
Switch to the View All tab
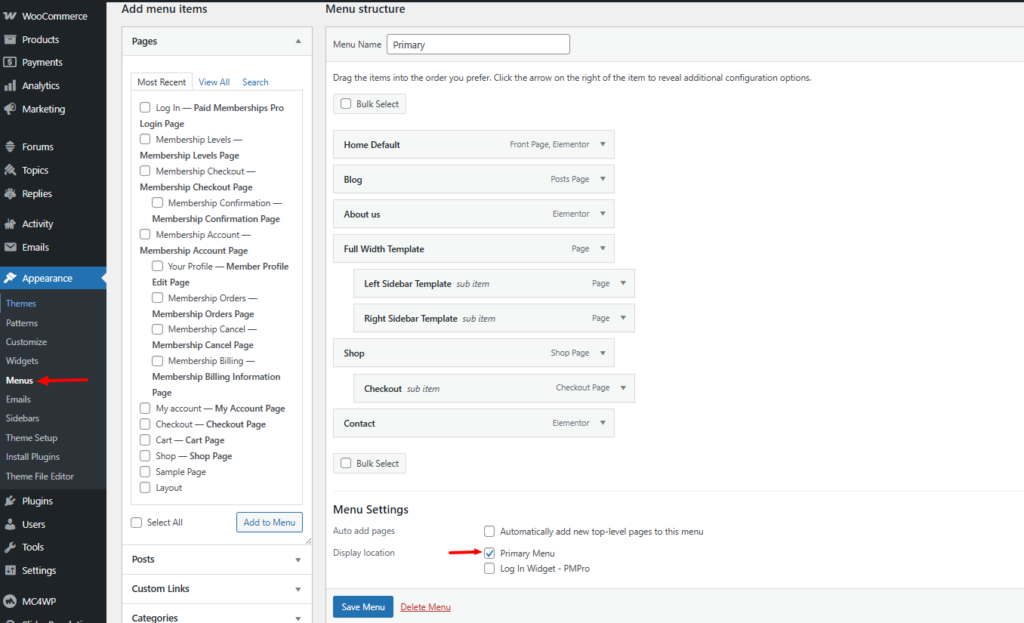pyautogui.click(x=214, y=82)
